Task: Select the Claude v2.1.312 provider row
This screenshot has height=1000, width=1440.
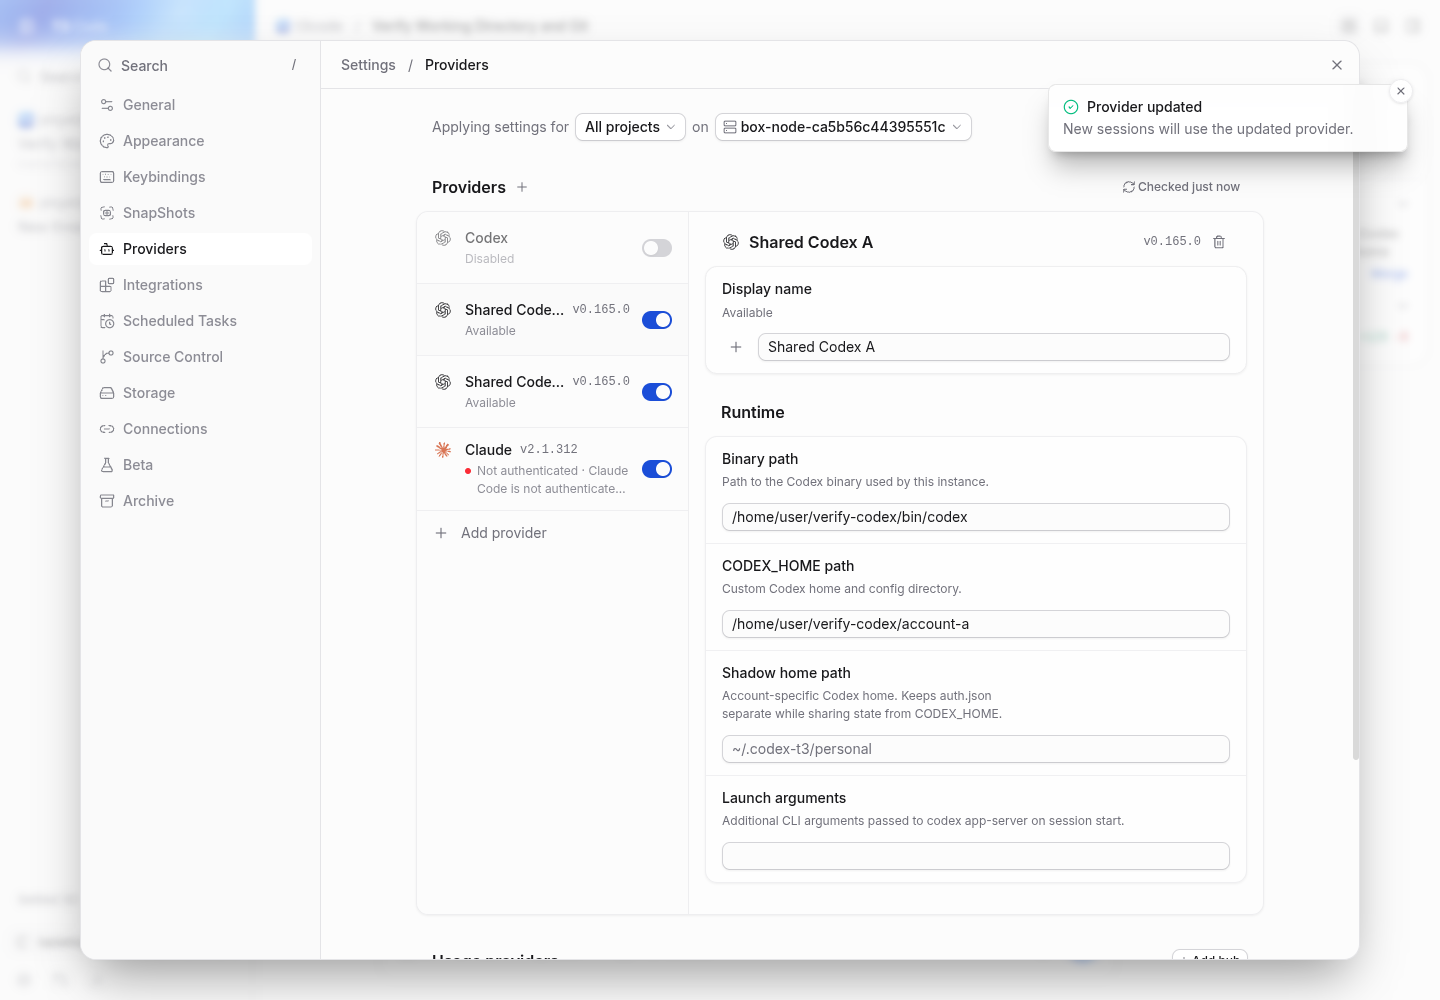Action: pyautogui.click(x=552, y=469)
